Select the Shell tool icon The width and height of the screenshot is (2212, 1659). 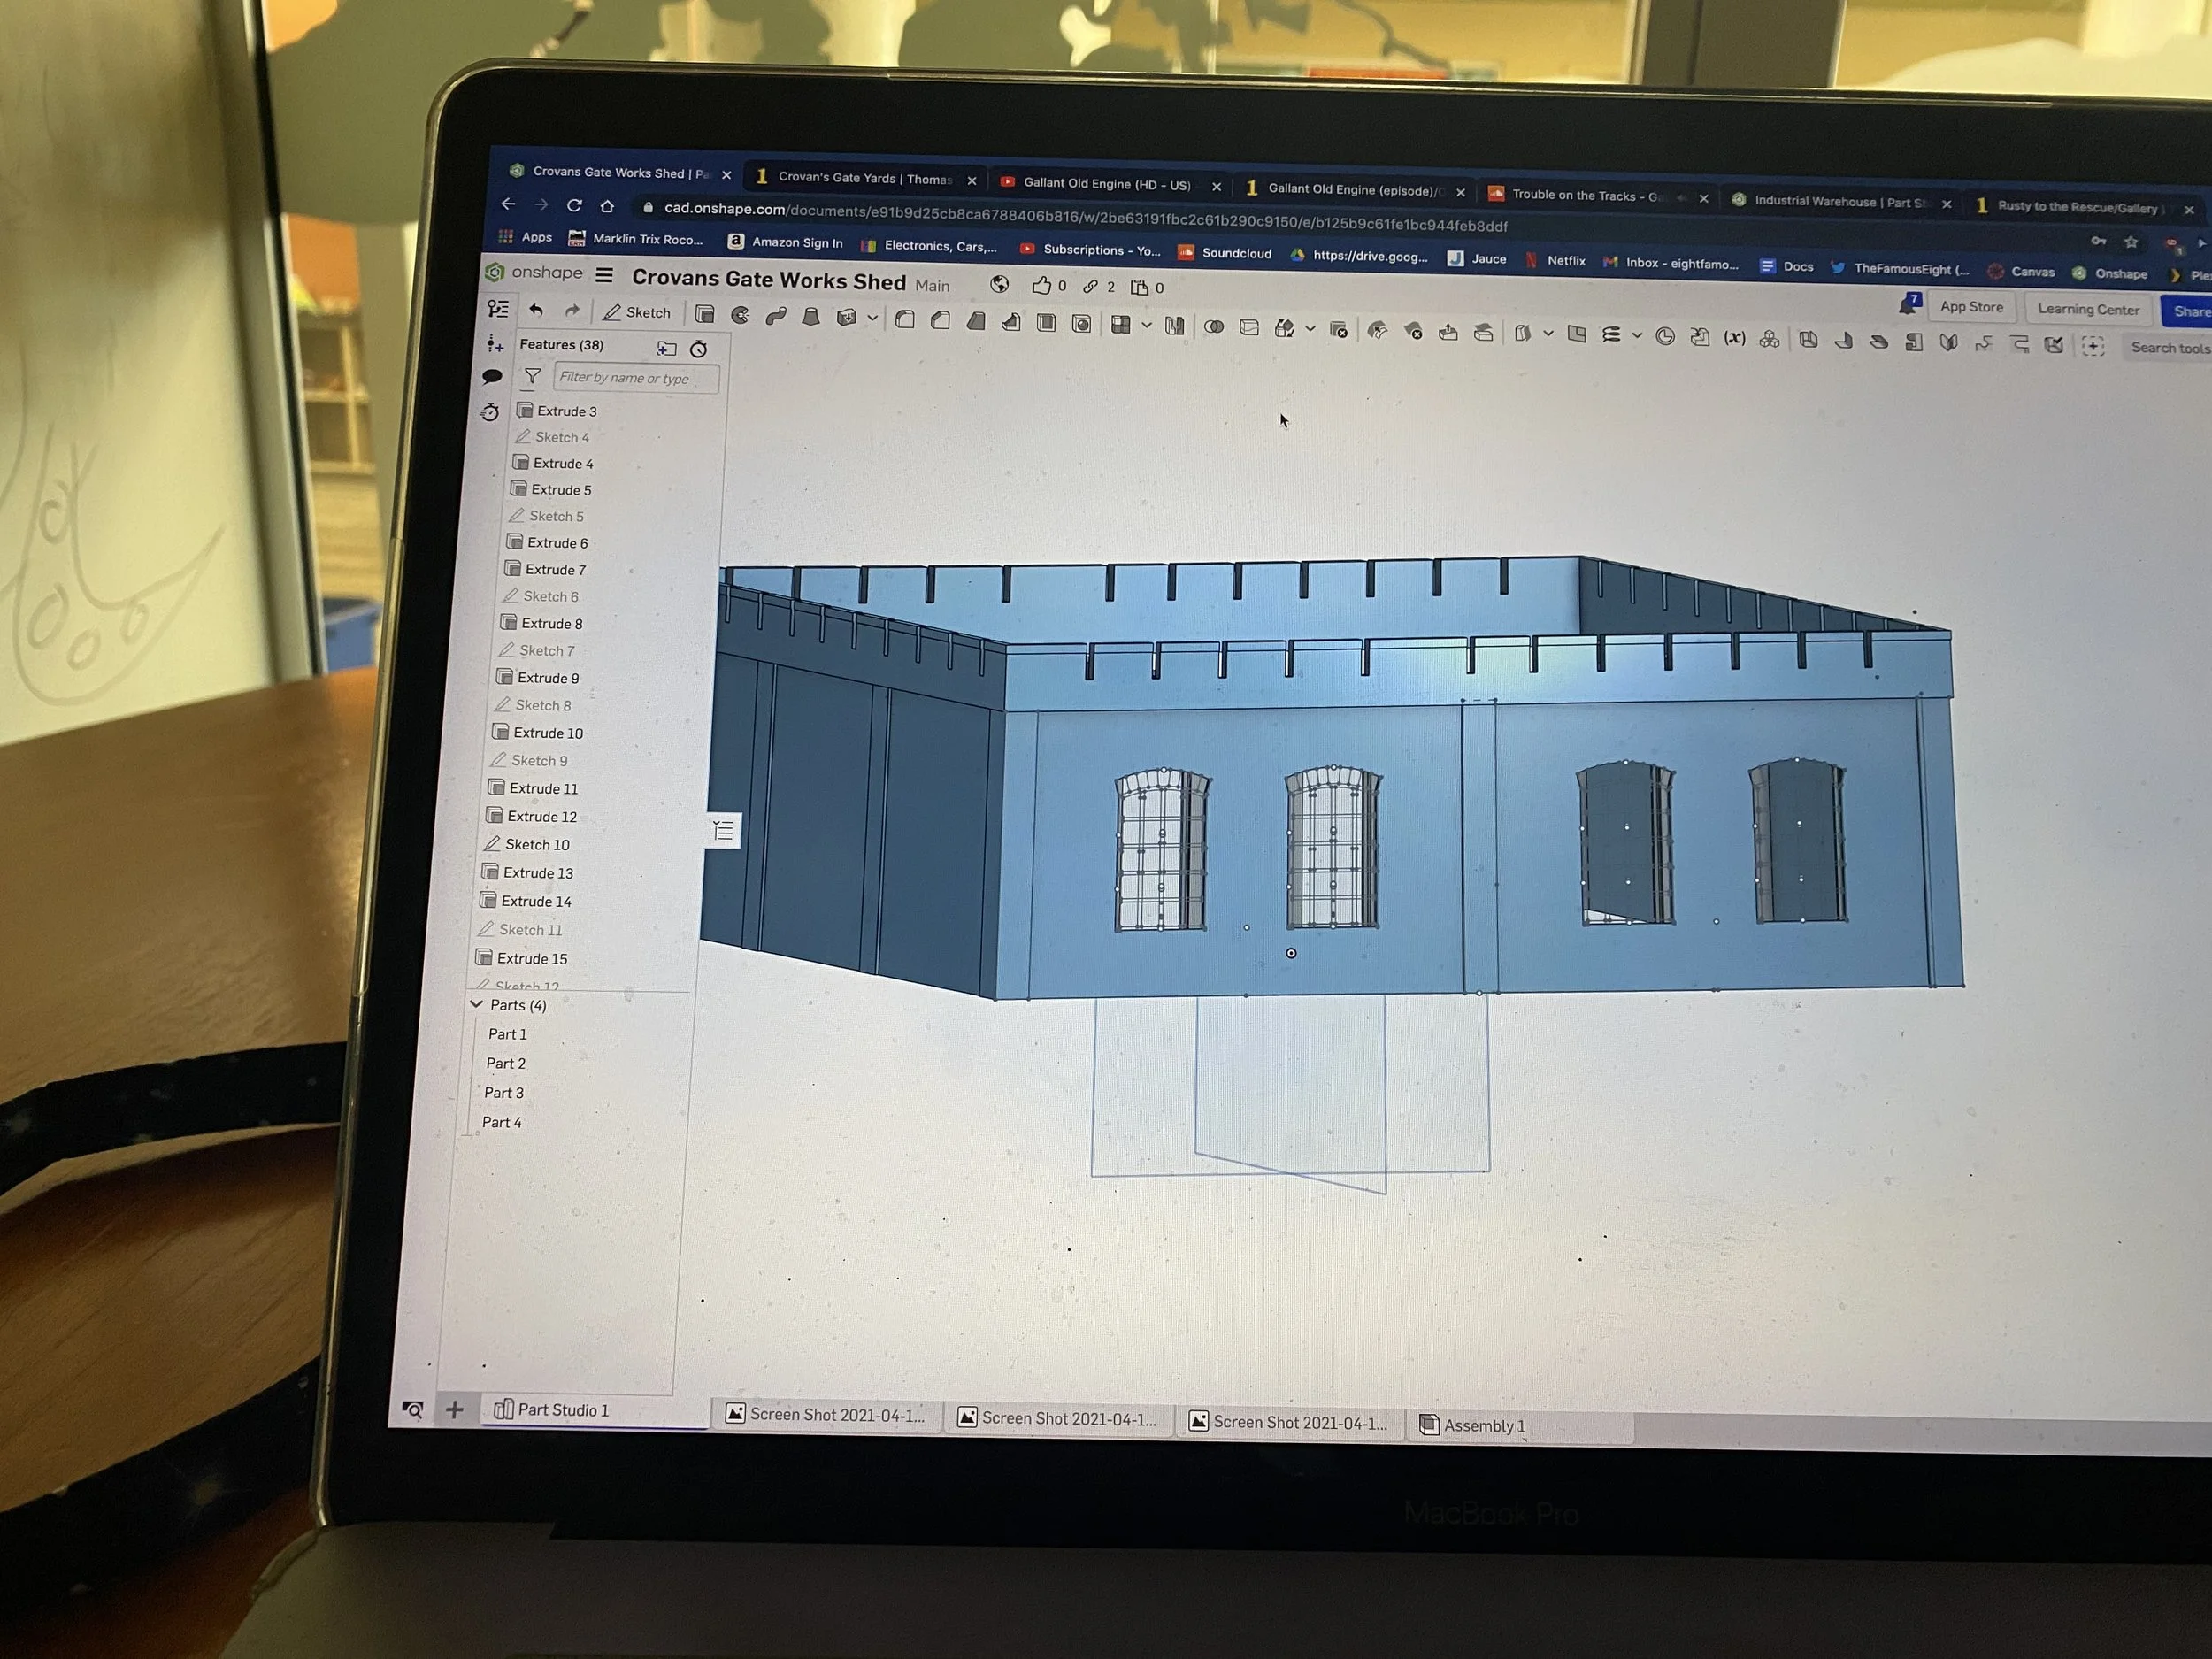1046,322
